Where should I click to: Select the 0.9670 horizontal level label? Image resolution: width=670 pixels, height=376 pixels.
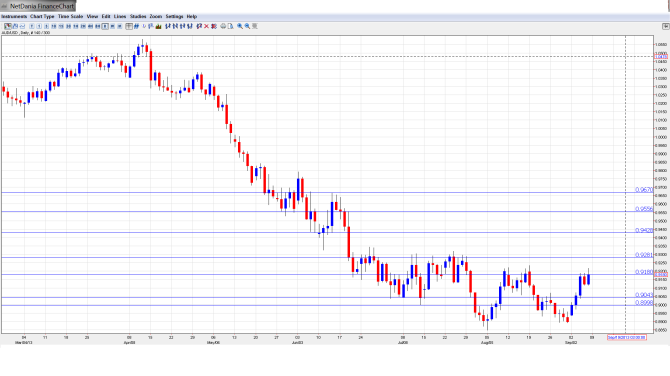[644, 189]
